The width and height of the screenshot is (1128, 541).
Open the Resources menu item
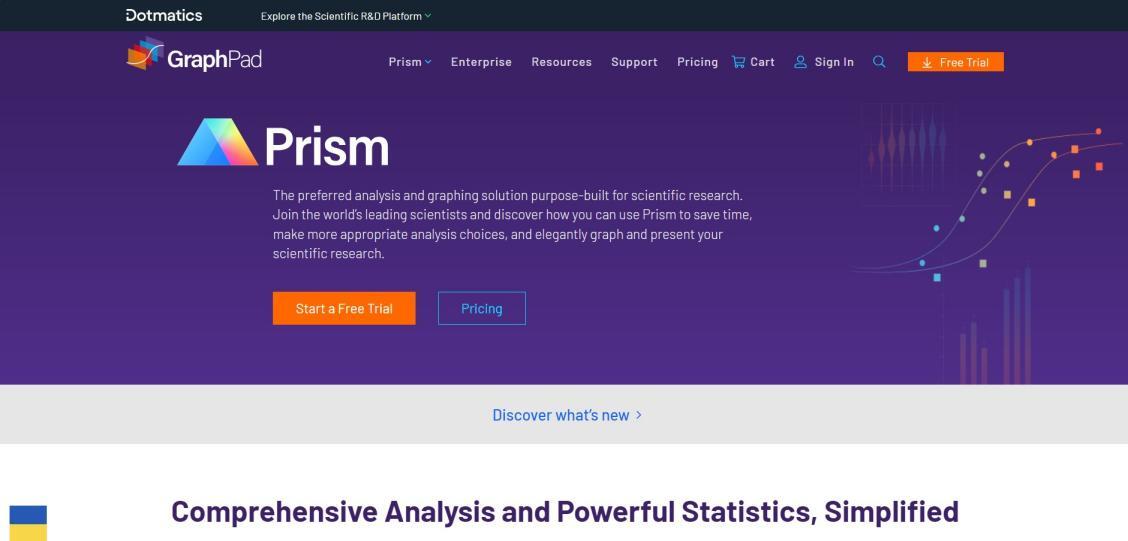[561, 62]
